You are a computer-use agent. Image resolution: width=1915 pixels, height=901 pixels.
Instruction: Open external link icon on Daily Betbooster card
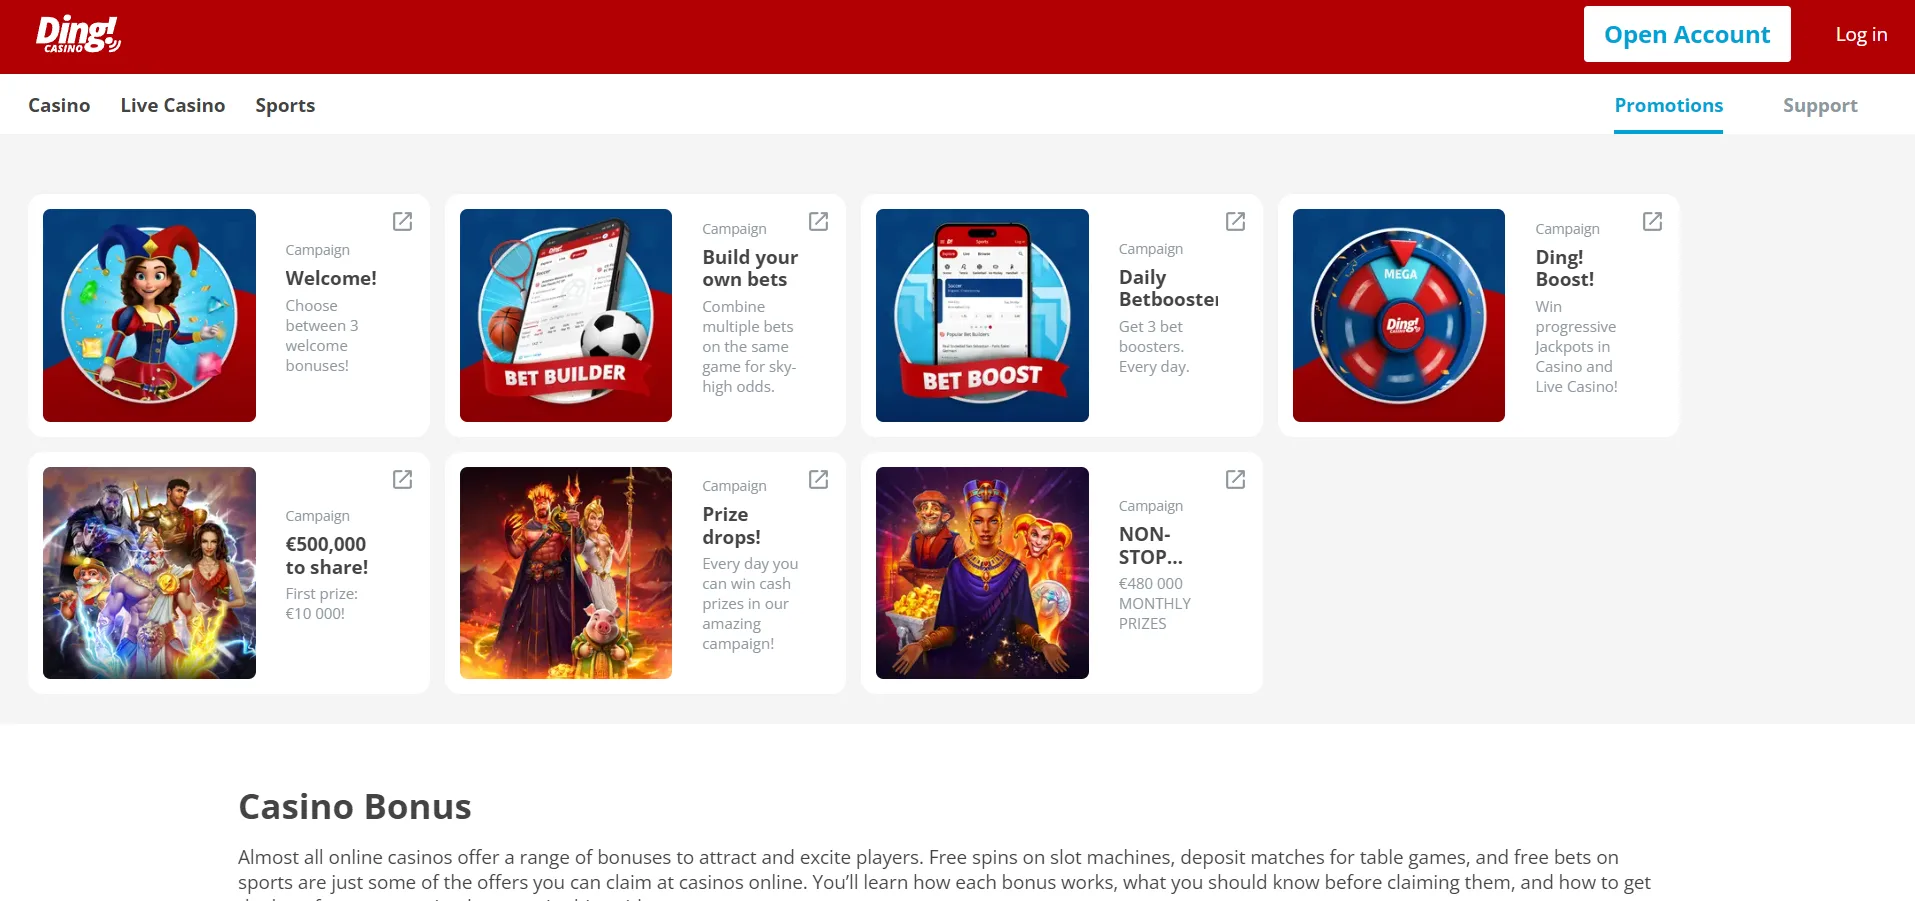click(x=1235, y=221)
